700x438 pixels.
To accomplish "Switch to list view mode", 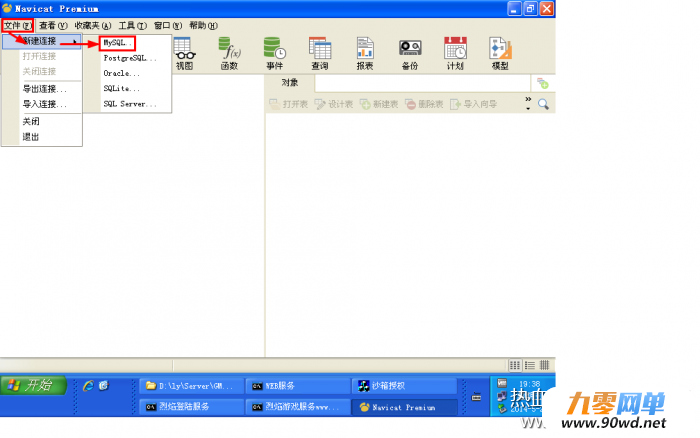I will 530,366.
